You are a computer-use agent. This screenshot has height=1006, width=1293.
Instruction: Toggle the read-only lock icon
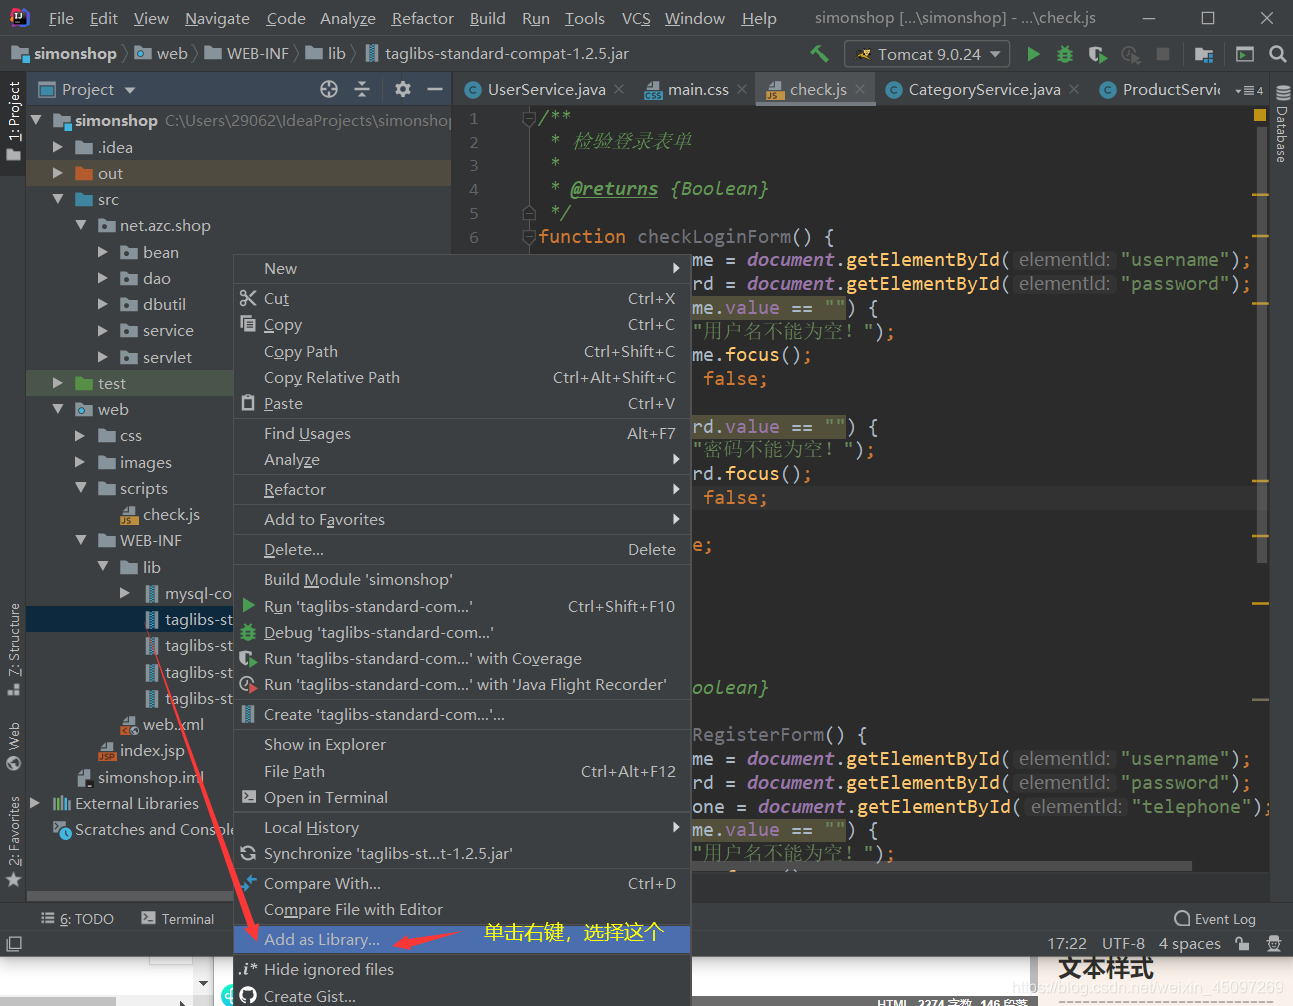tap(1242, 943)
